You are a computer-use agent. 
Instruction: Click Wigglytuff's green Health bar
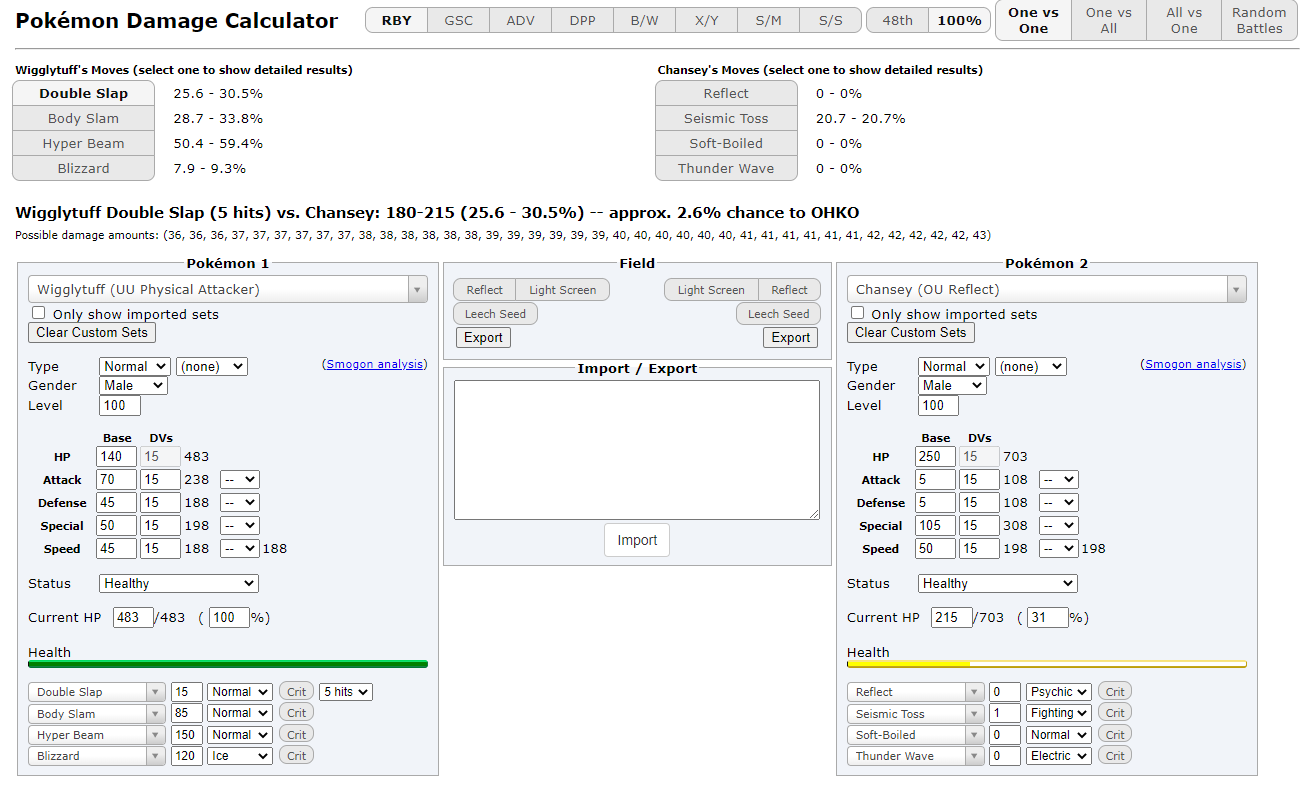click(228, 663)
